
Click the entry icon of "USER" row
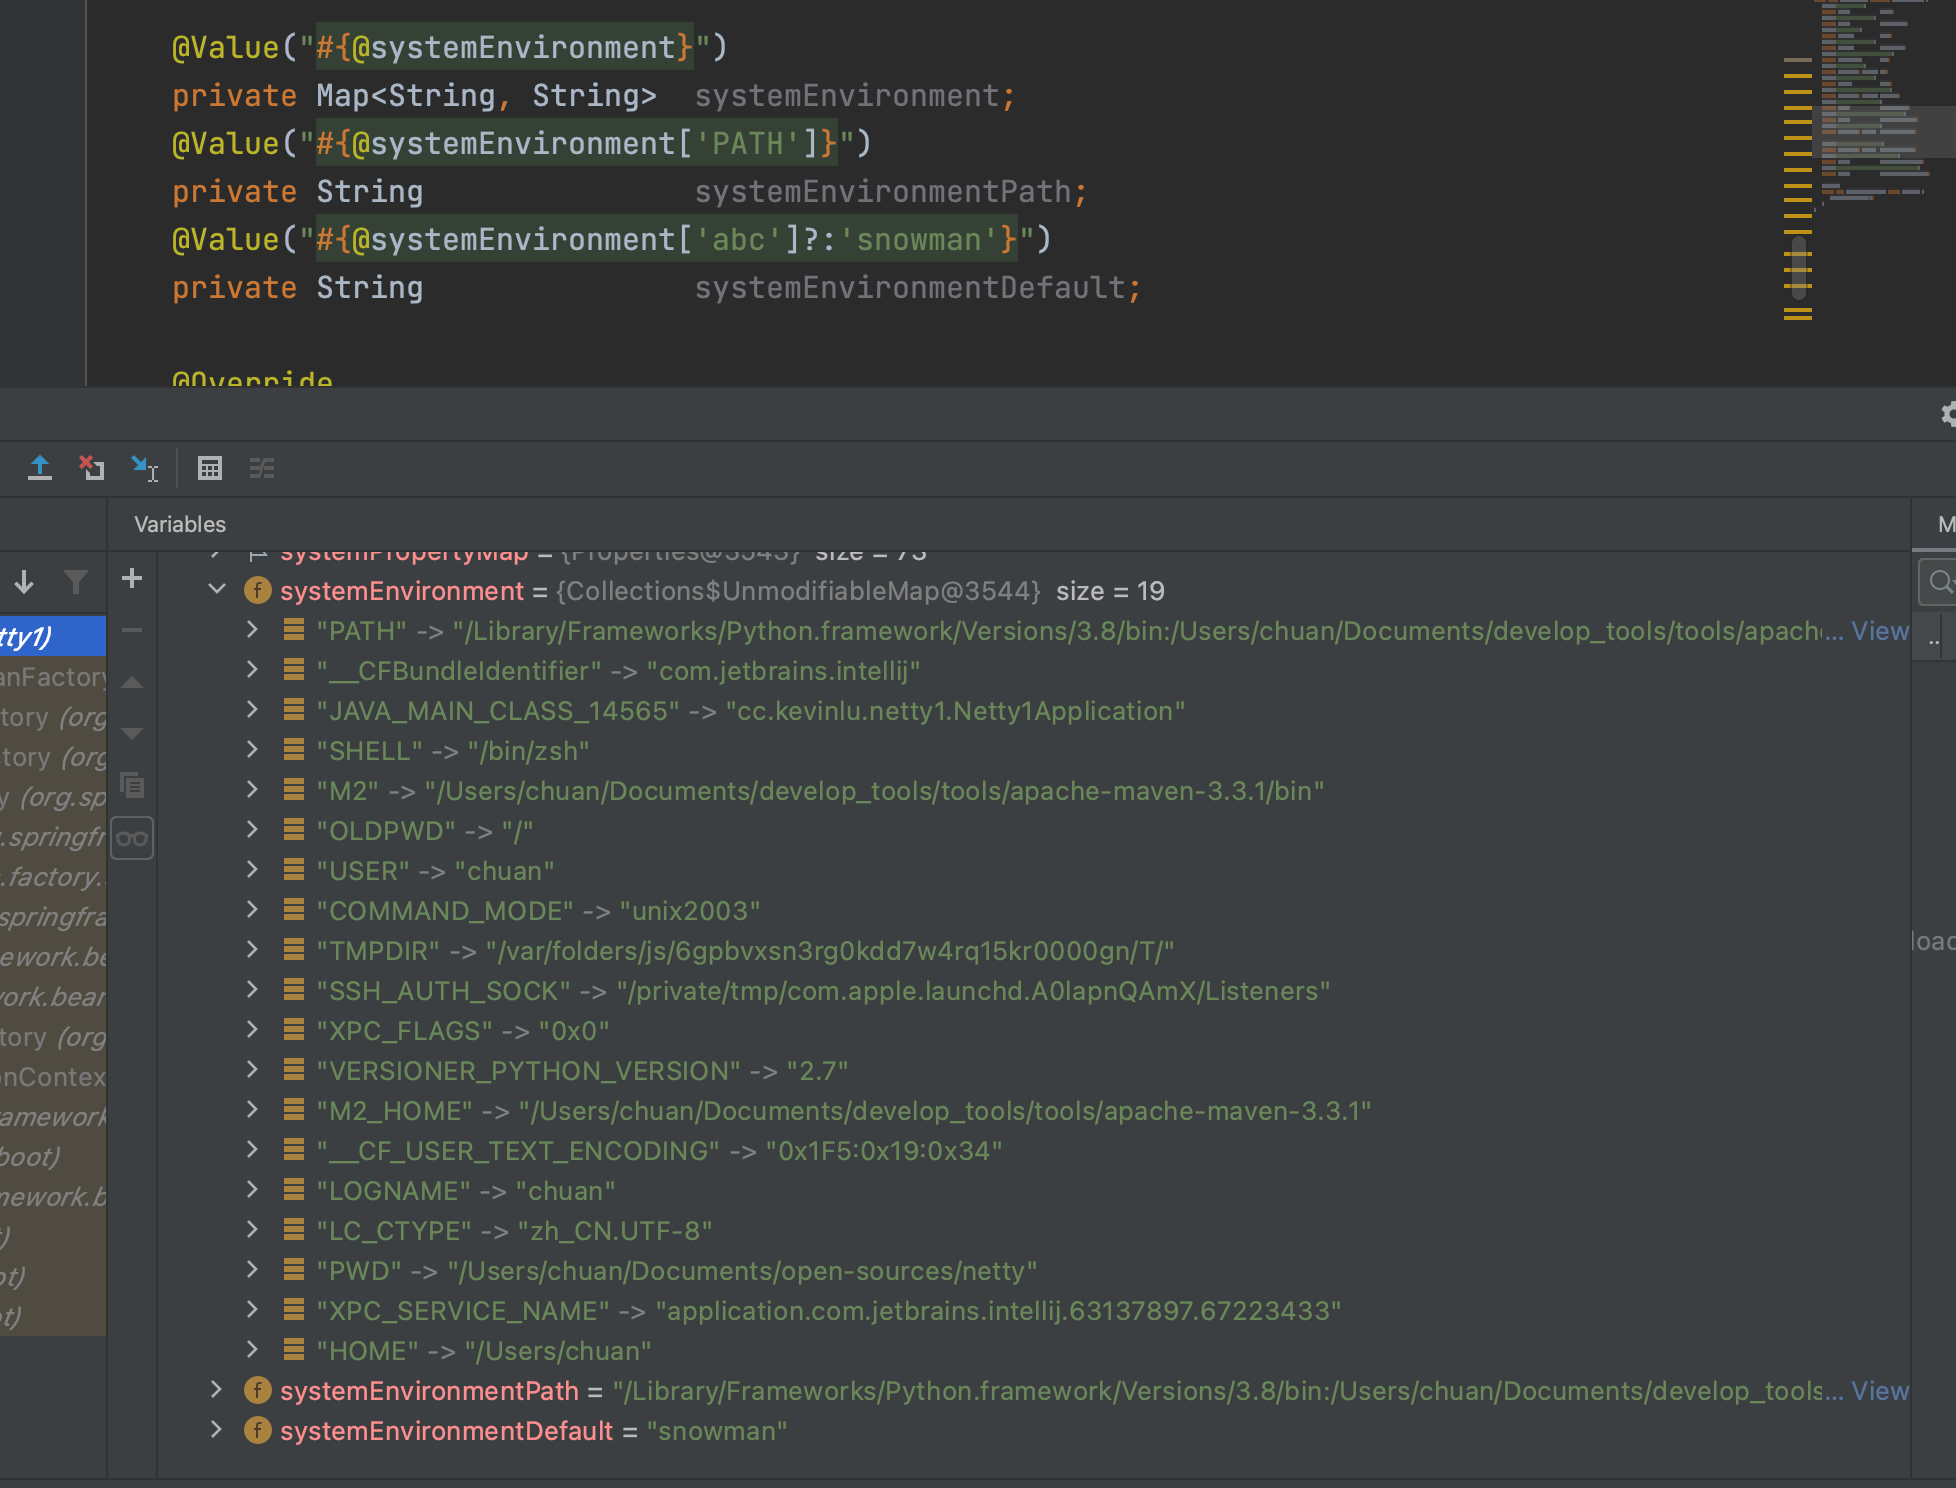click(294, 870)
